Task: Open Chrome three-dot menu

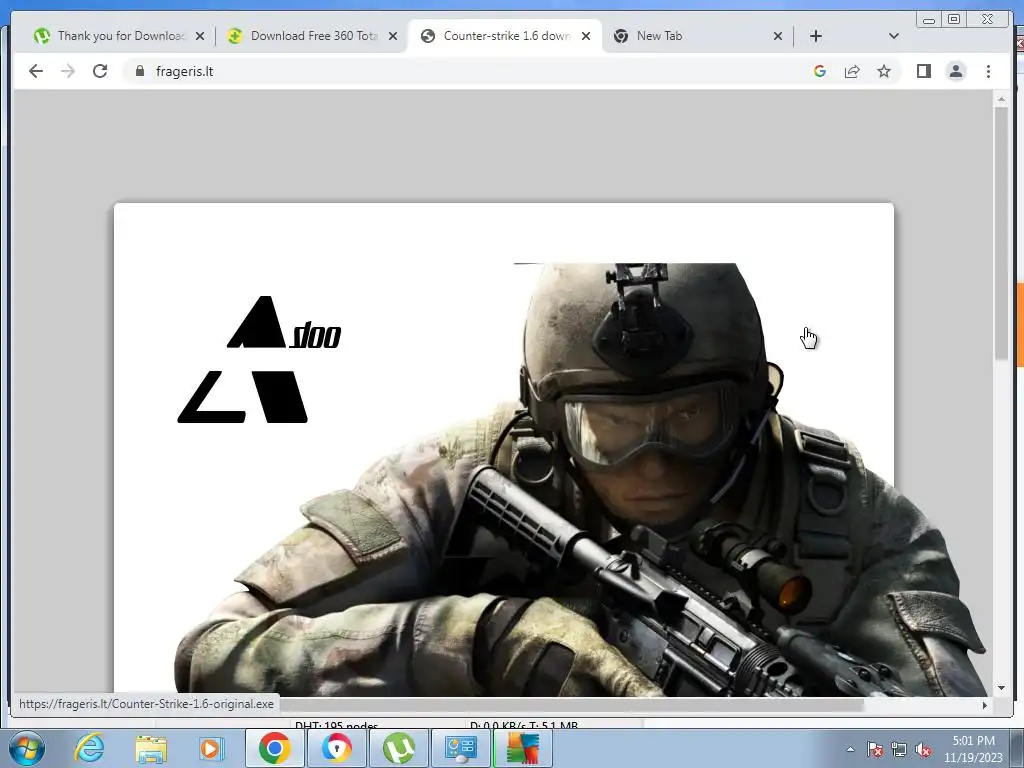Action: click(989, 71)
